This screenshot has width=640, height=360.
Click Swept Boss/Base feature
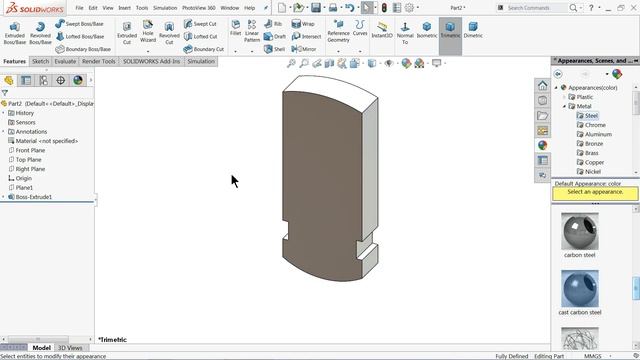(80, 24)
